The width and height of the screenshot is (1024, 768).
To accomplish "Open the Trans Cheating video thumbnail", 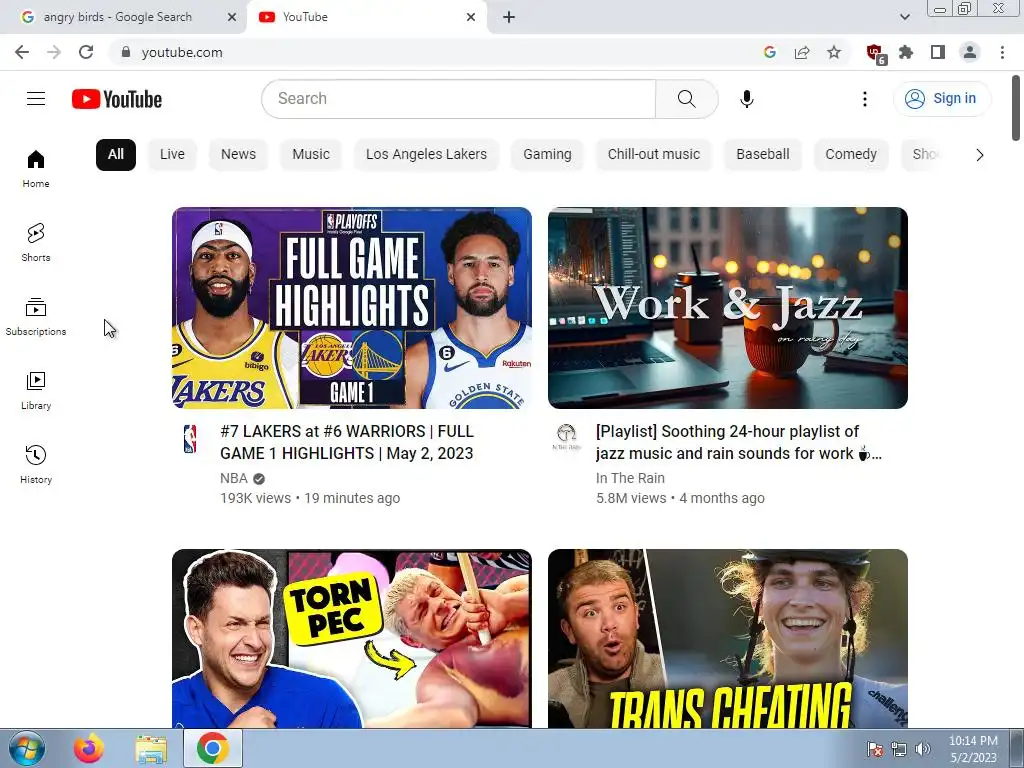I will click(728, 639).
